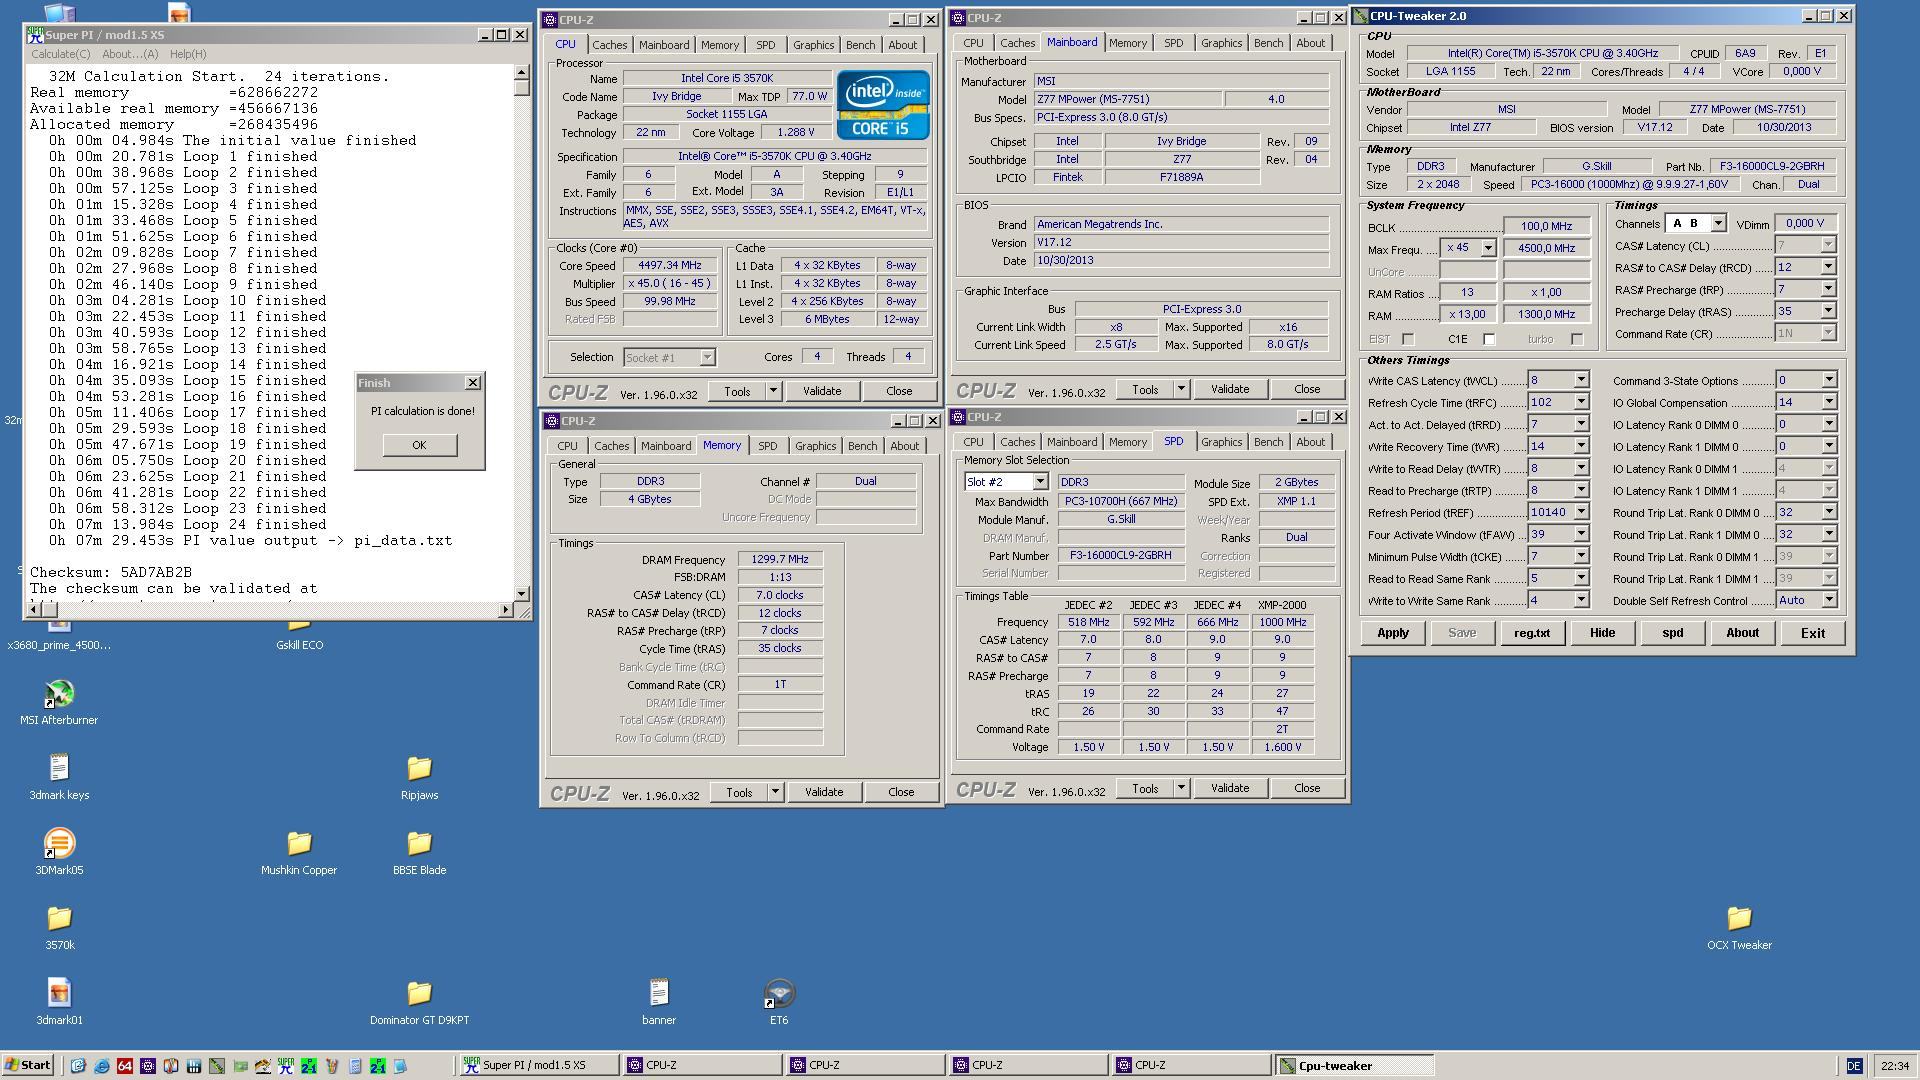Switch to Bench tab in CPU-Z Memory window
1920x1080 pixels.
(862, 446)
